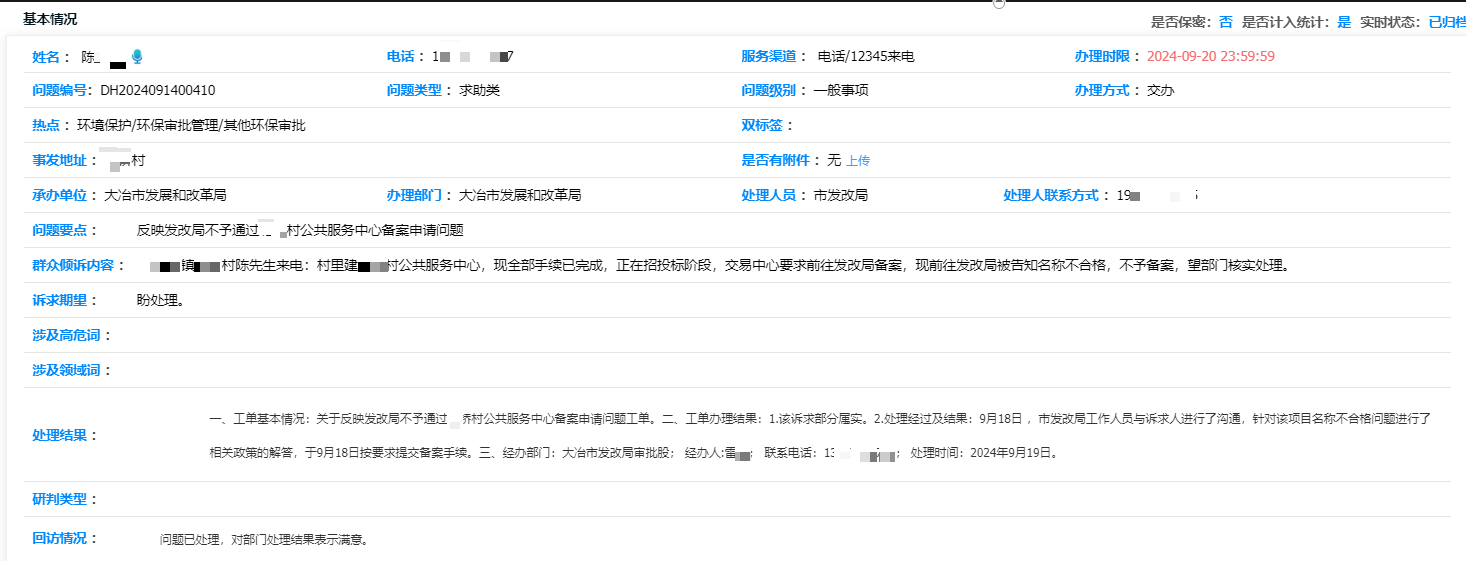The width and height of the screenshot is (1466, 561).
Task: Click 大冶市发展和改革局 under 办理部门
Action: (519, 195)
